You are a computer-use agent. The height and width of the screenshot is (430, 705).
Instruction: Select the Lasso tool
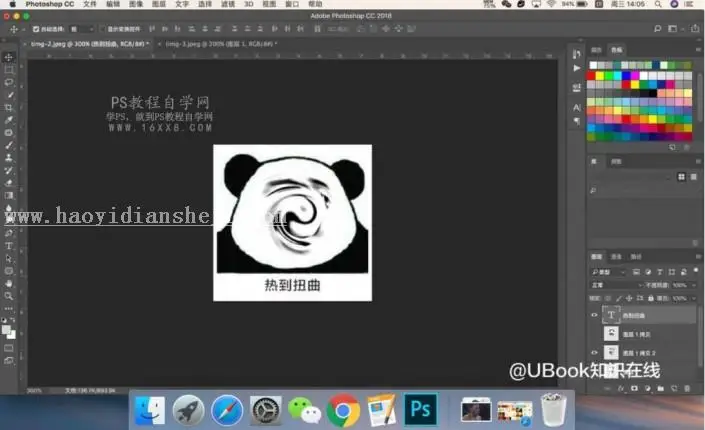tap(9, 82)
